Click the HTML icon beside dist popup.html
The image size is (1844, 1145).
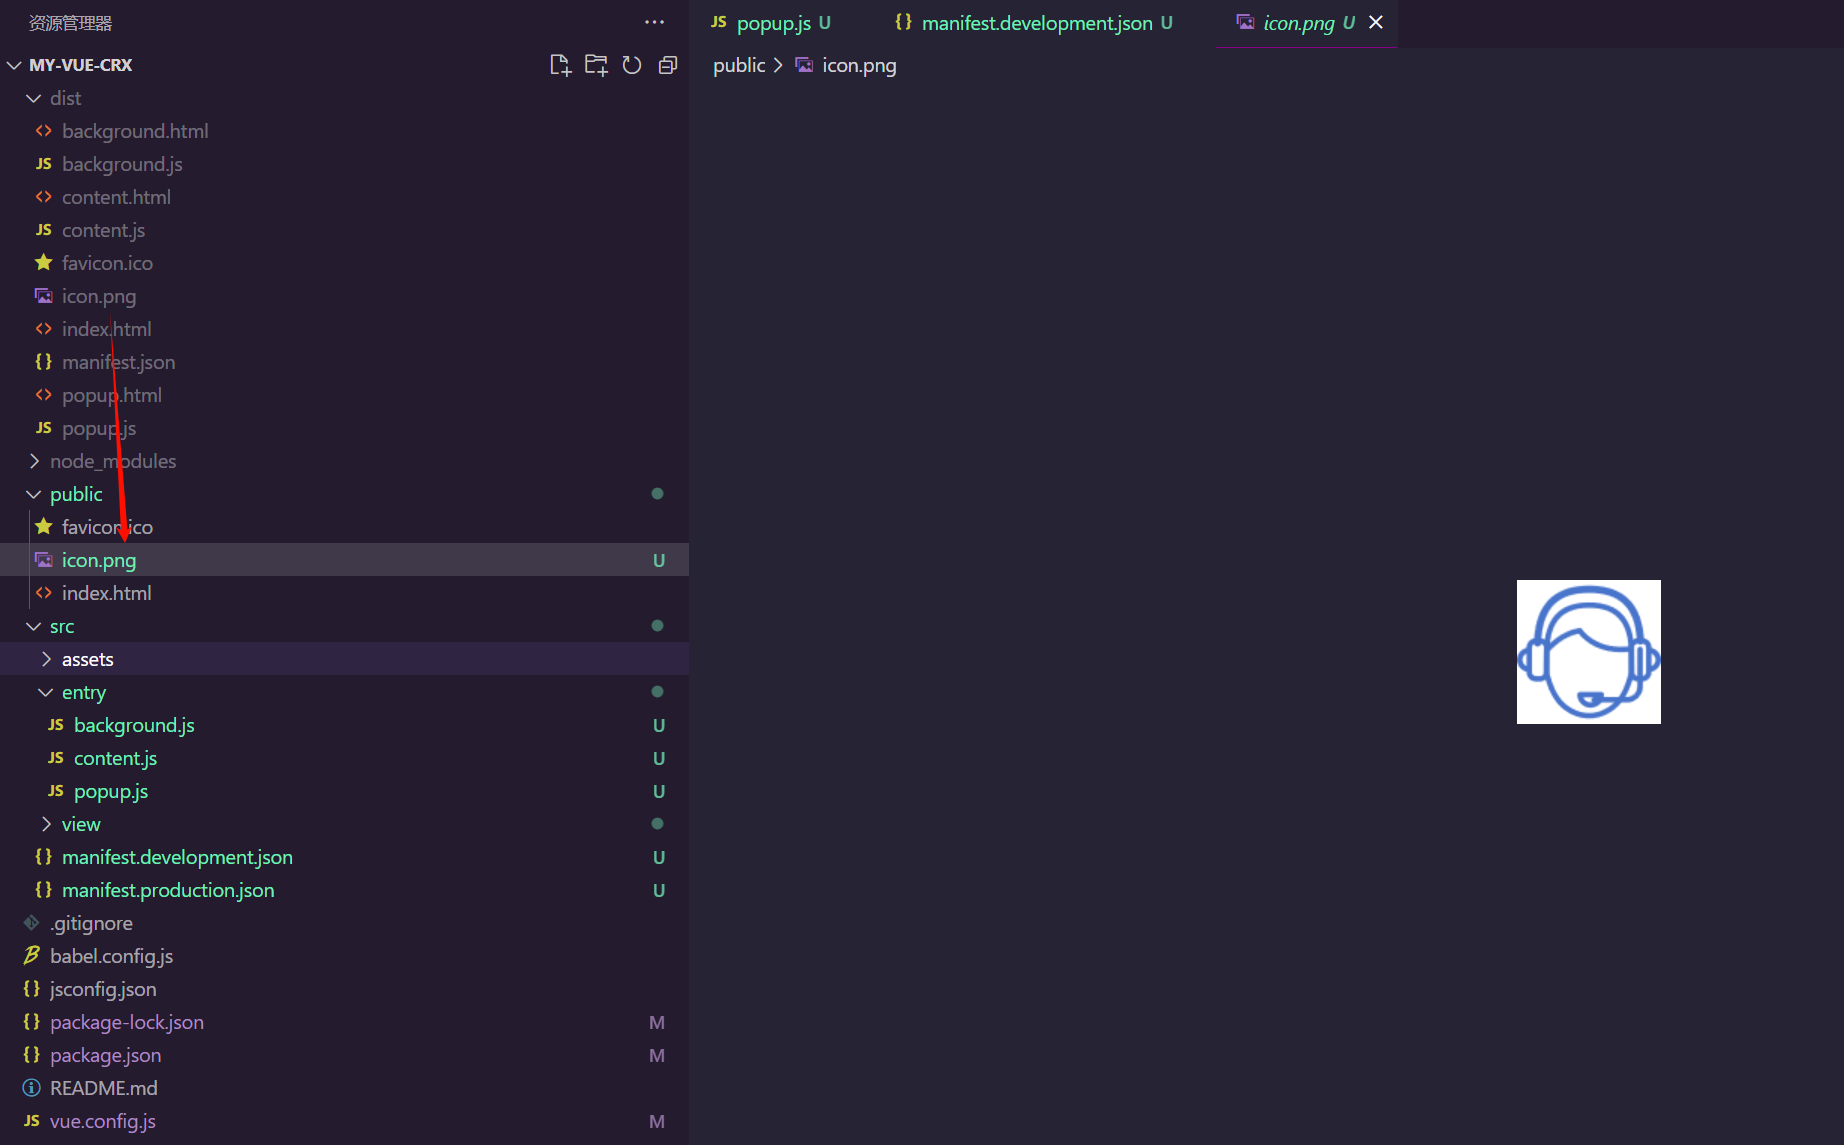click(x=44, y=395)
